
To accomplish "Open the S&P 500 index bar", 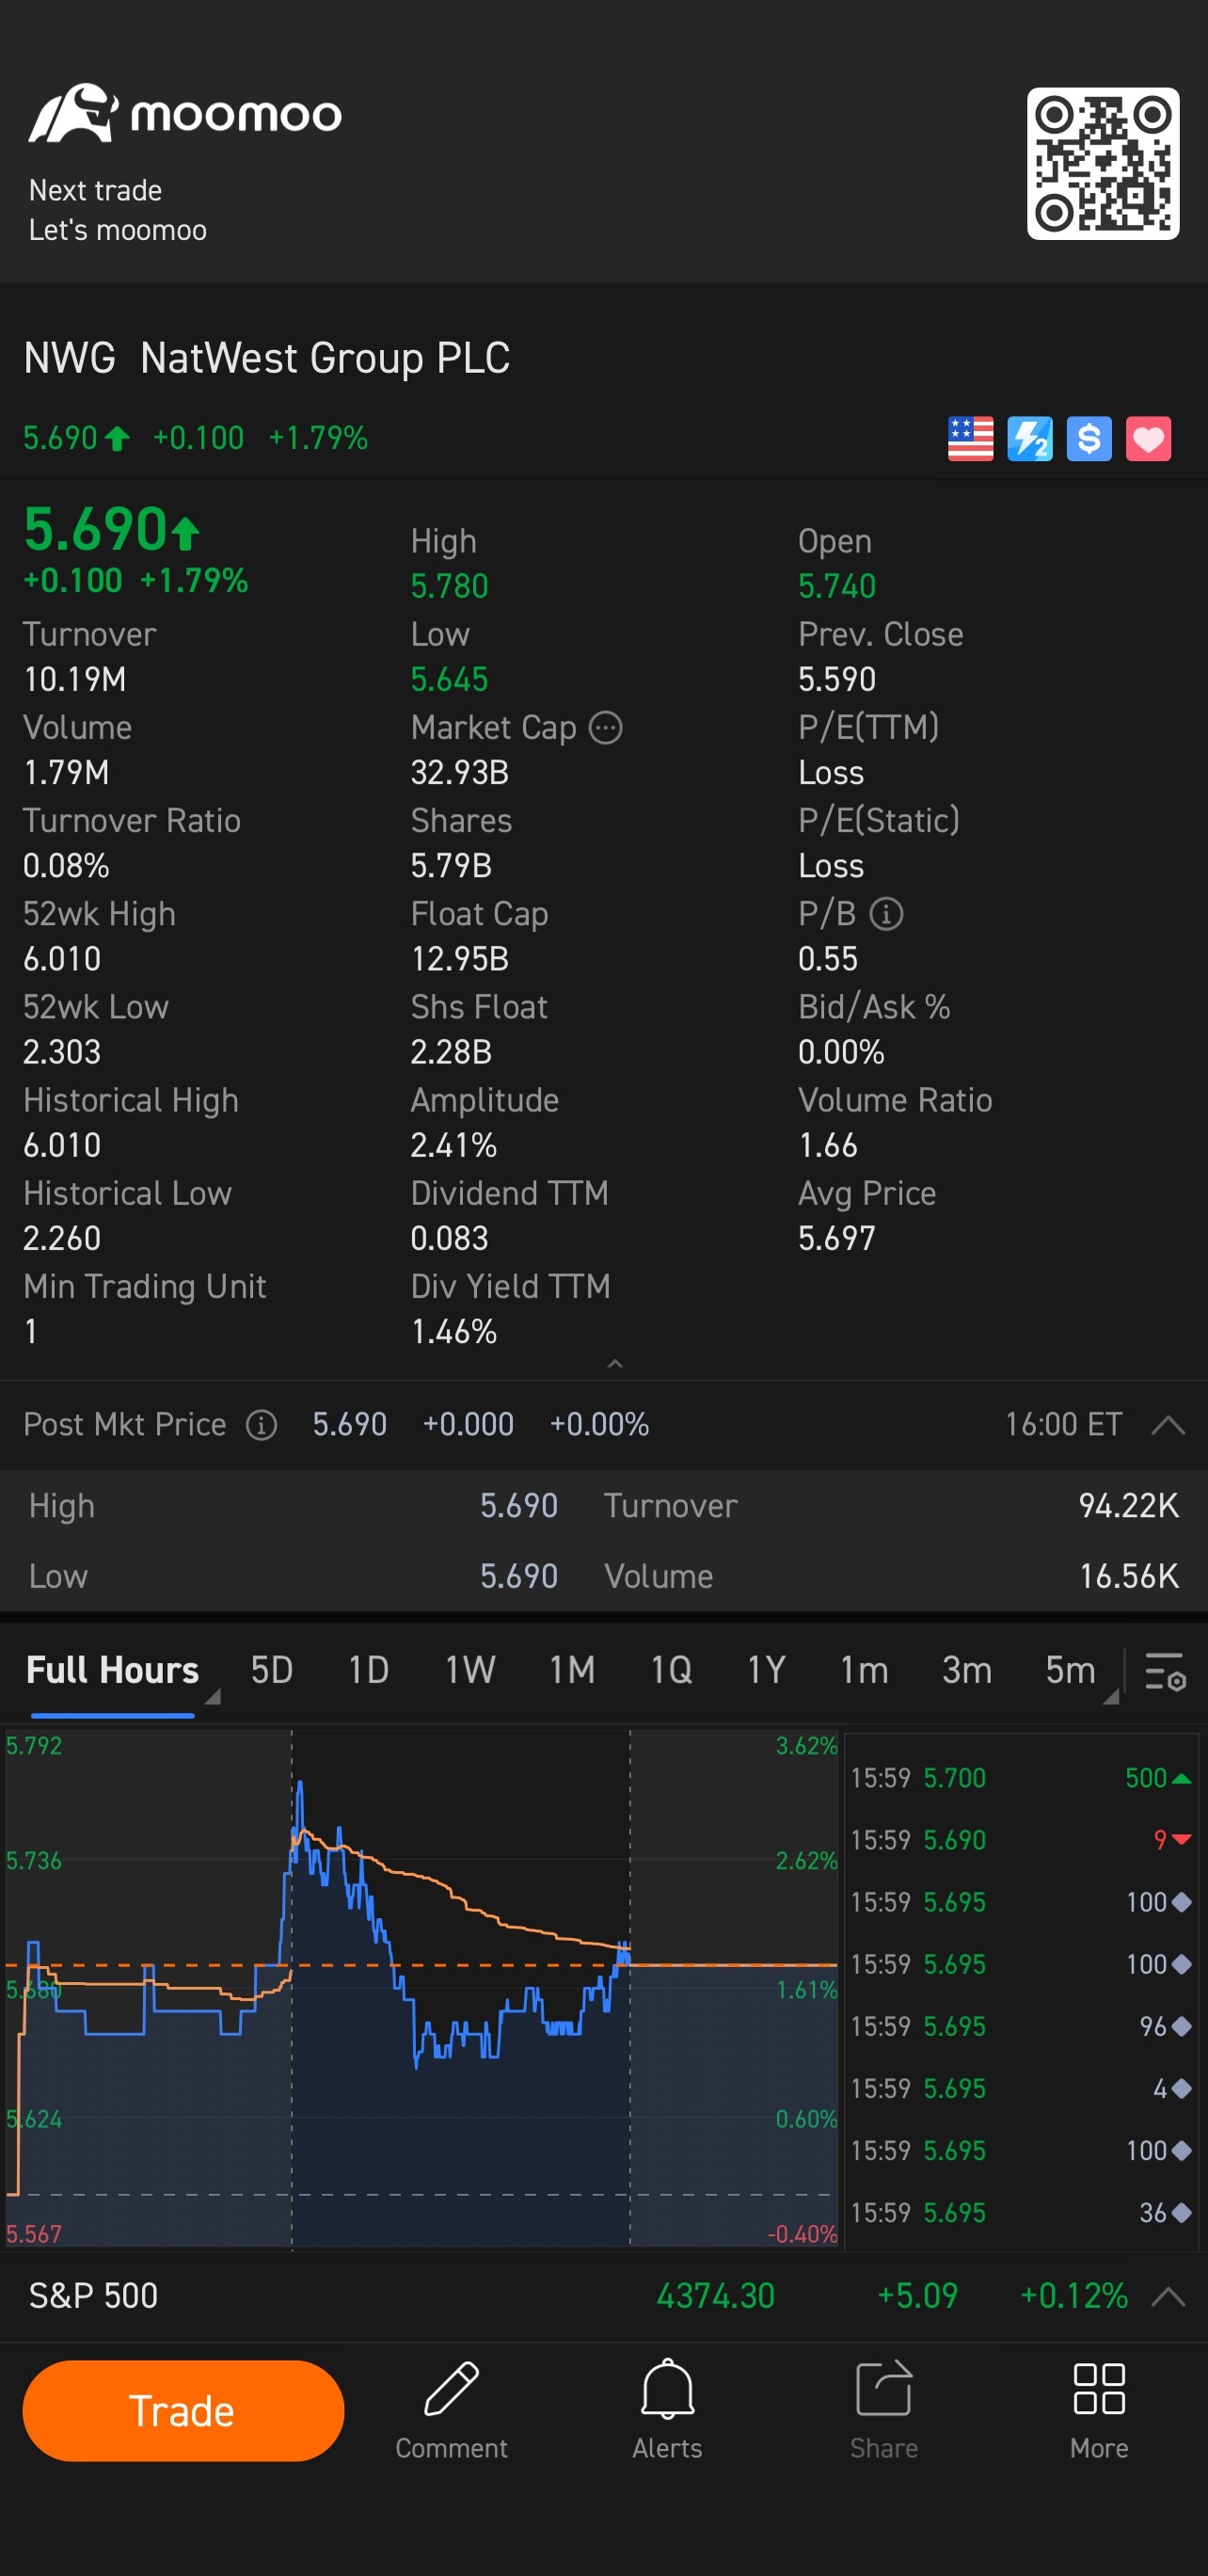I will click(x=604, y=2295).
